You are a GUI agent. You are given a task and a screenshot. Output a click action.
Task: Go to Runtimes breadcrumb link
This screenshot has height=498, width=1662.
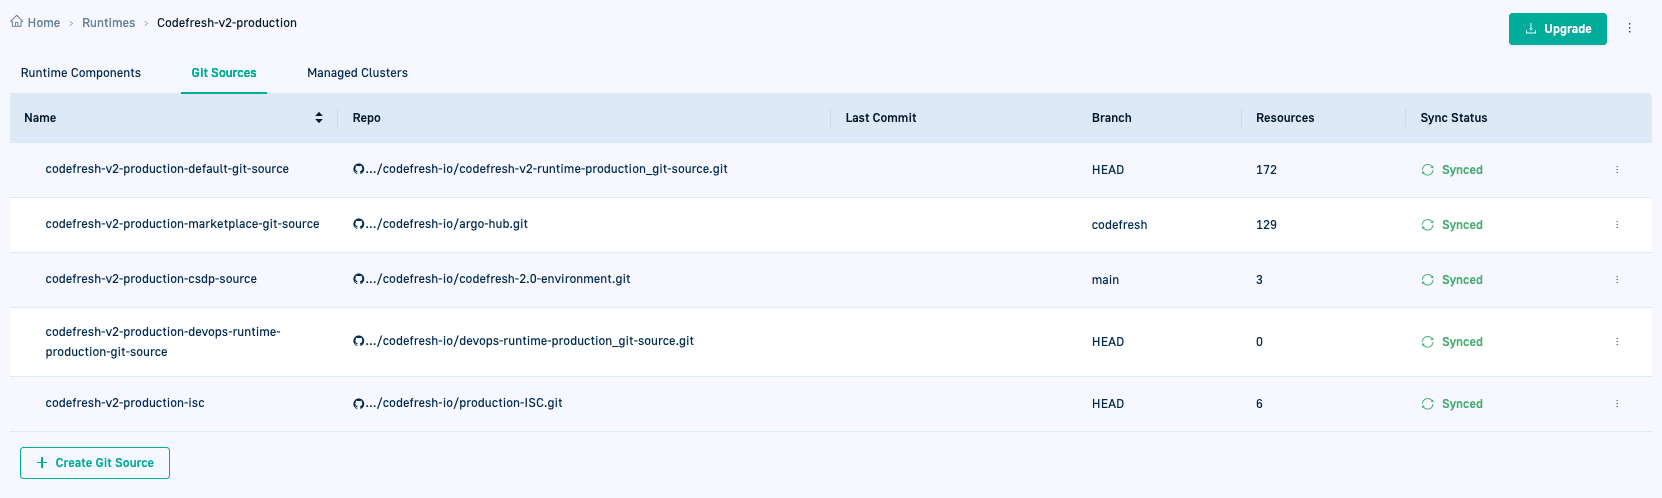108,23
